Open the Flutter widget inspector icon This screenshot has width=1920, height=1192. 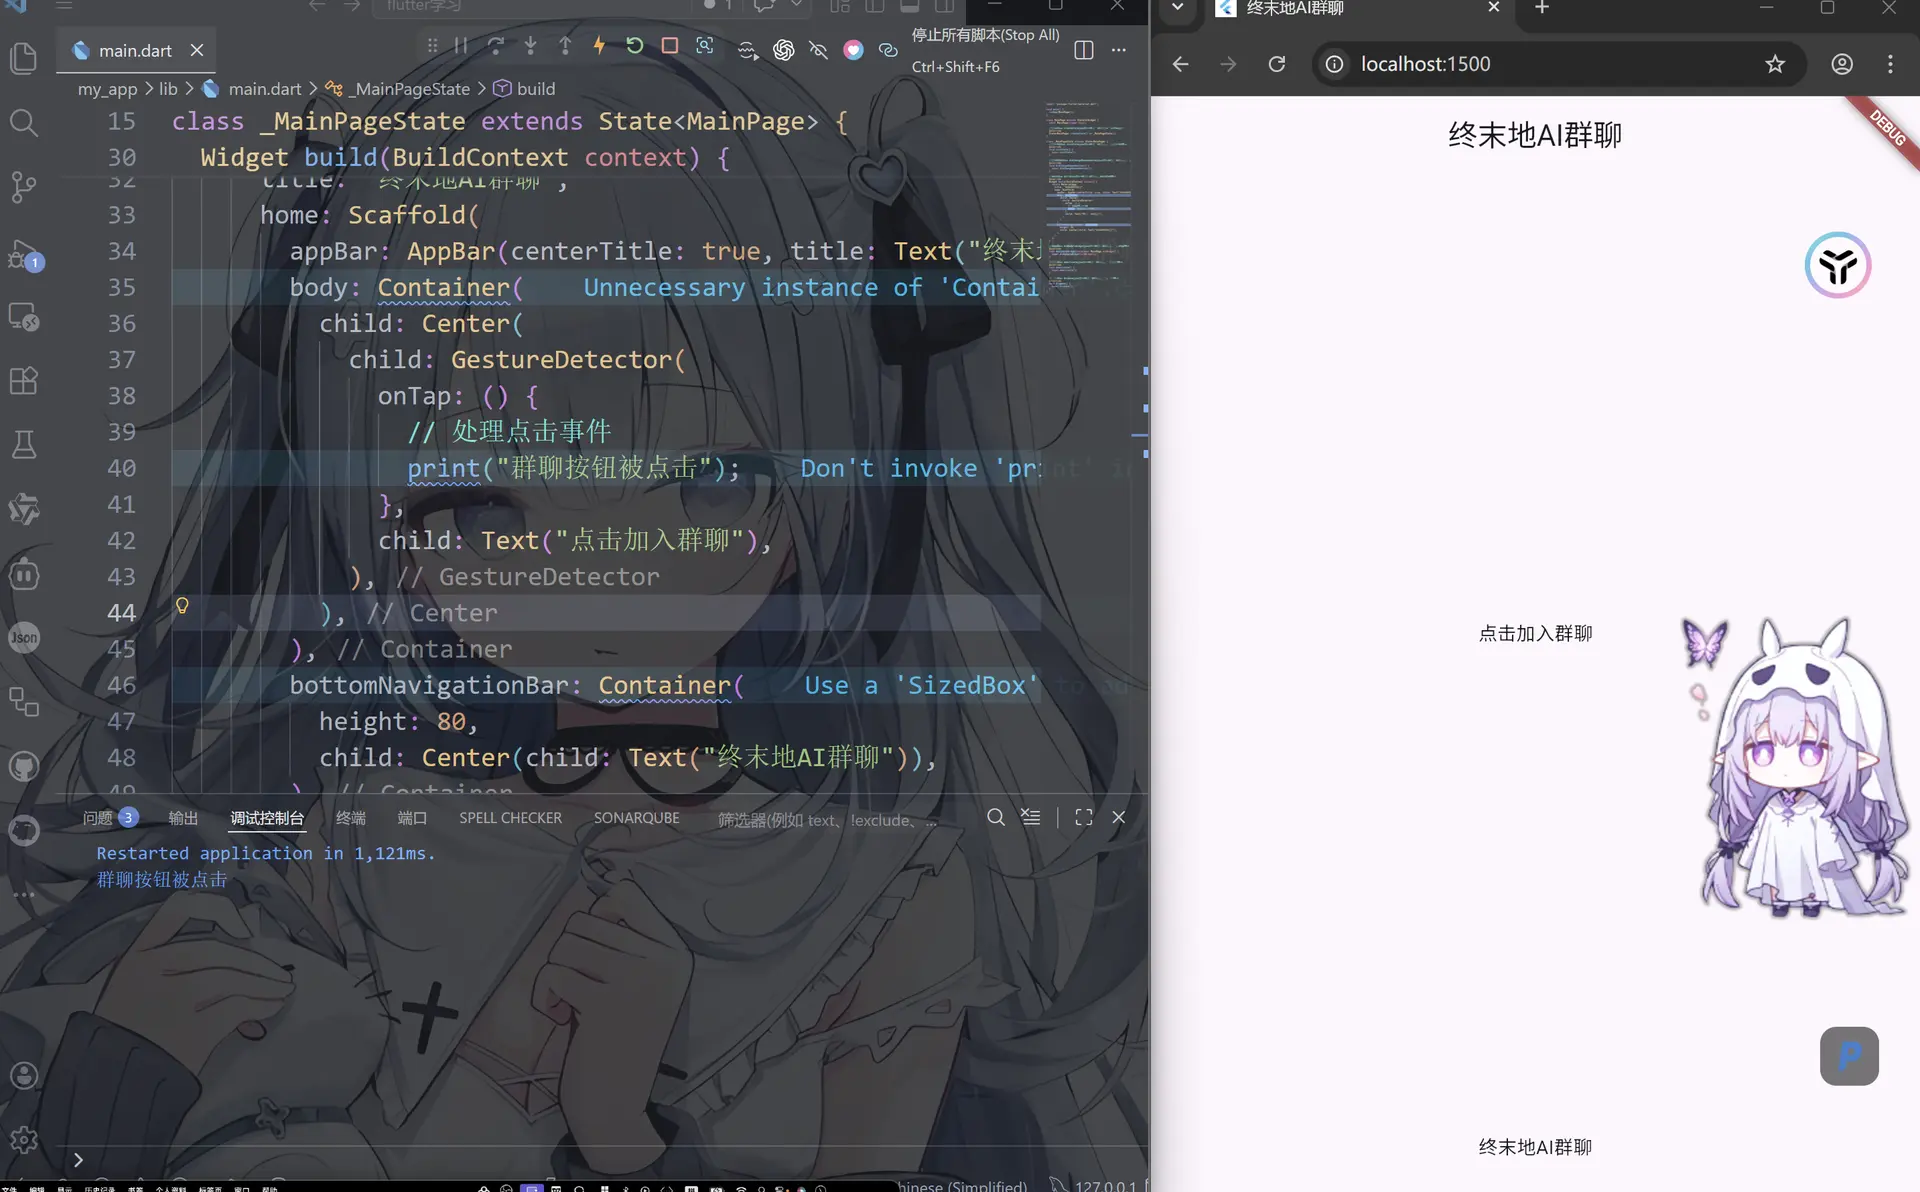point(705,46)
